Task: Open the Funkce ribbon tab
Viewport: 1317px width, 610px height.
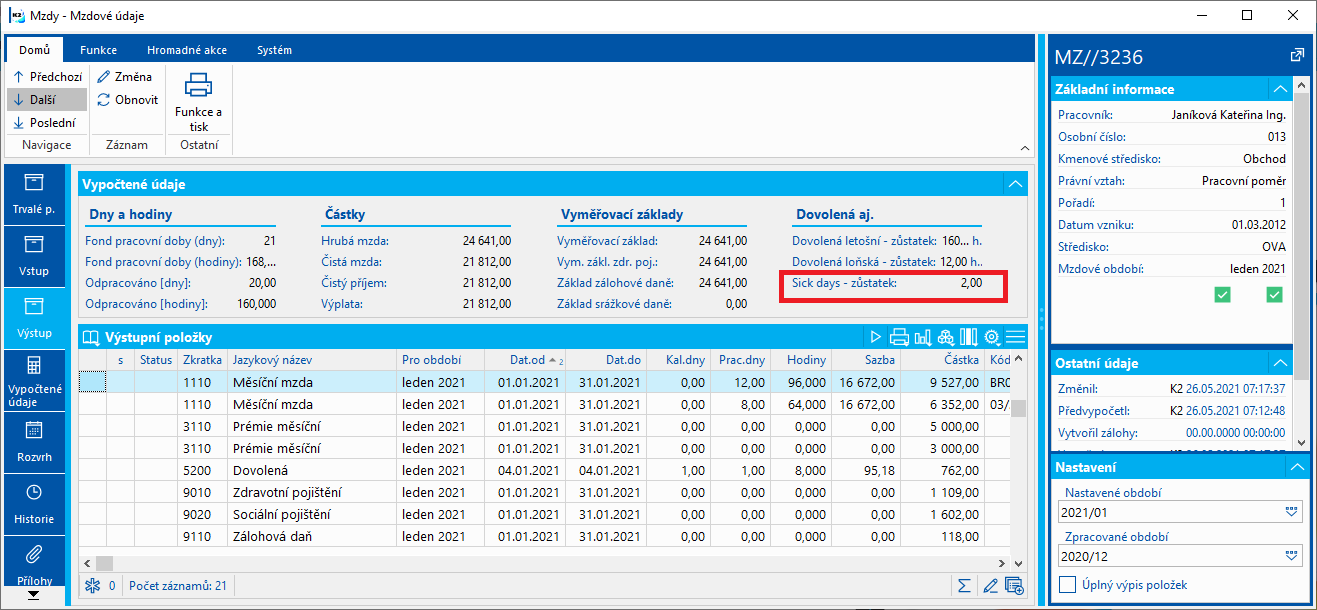Action: (x=99, y=50)
